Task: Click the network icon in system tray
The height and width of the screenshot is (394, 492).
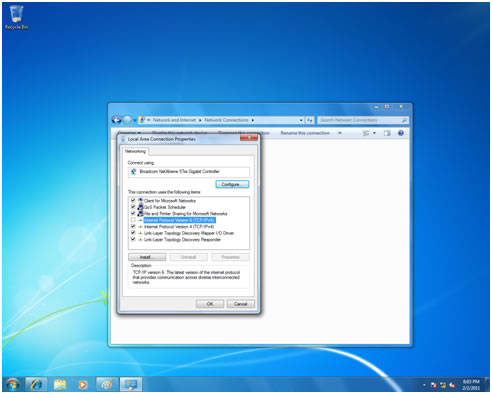Action: 443,385
